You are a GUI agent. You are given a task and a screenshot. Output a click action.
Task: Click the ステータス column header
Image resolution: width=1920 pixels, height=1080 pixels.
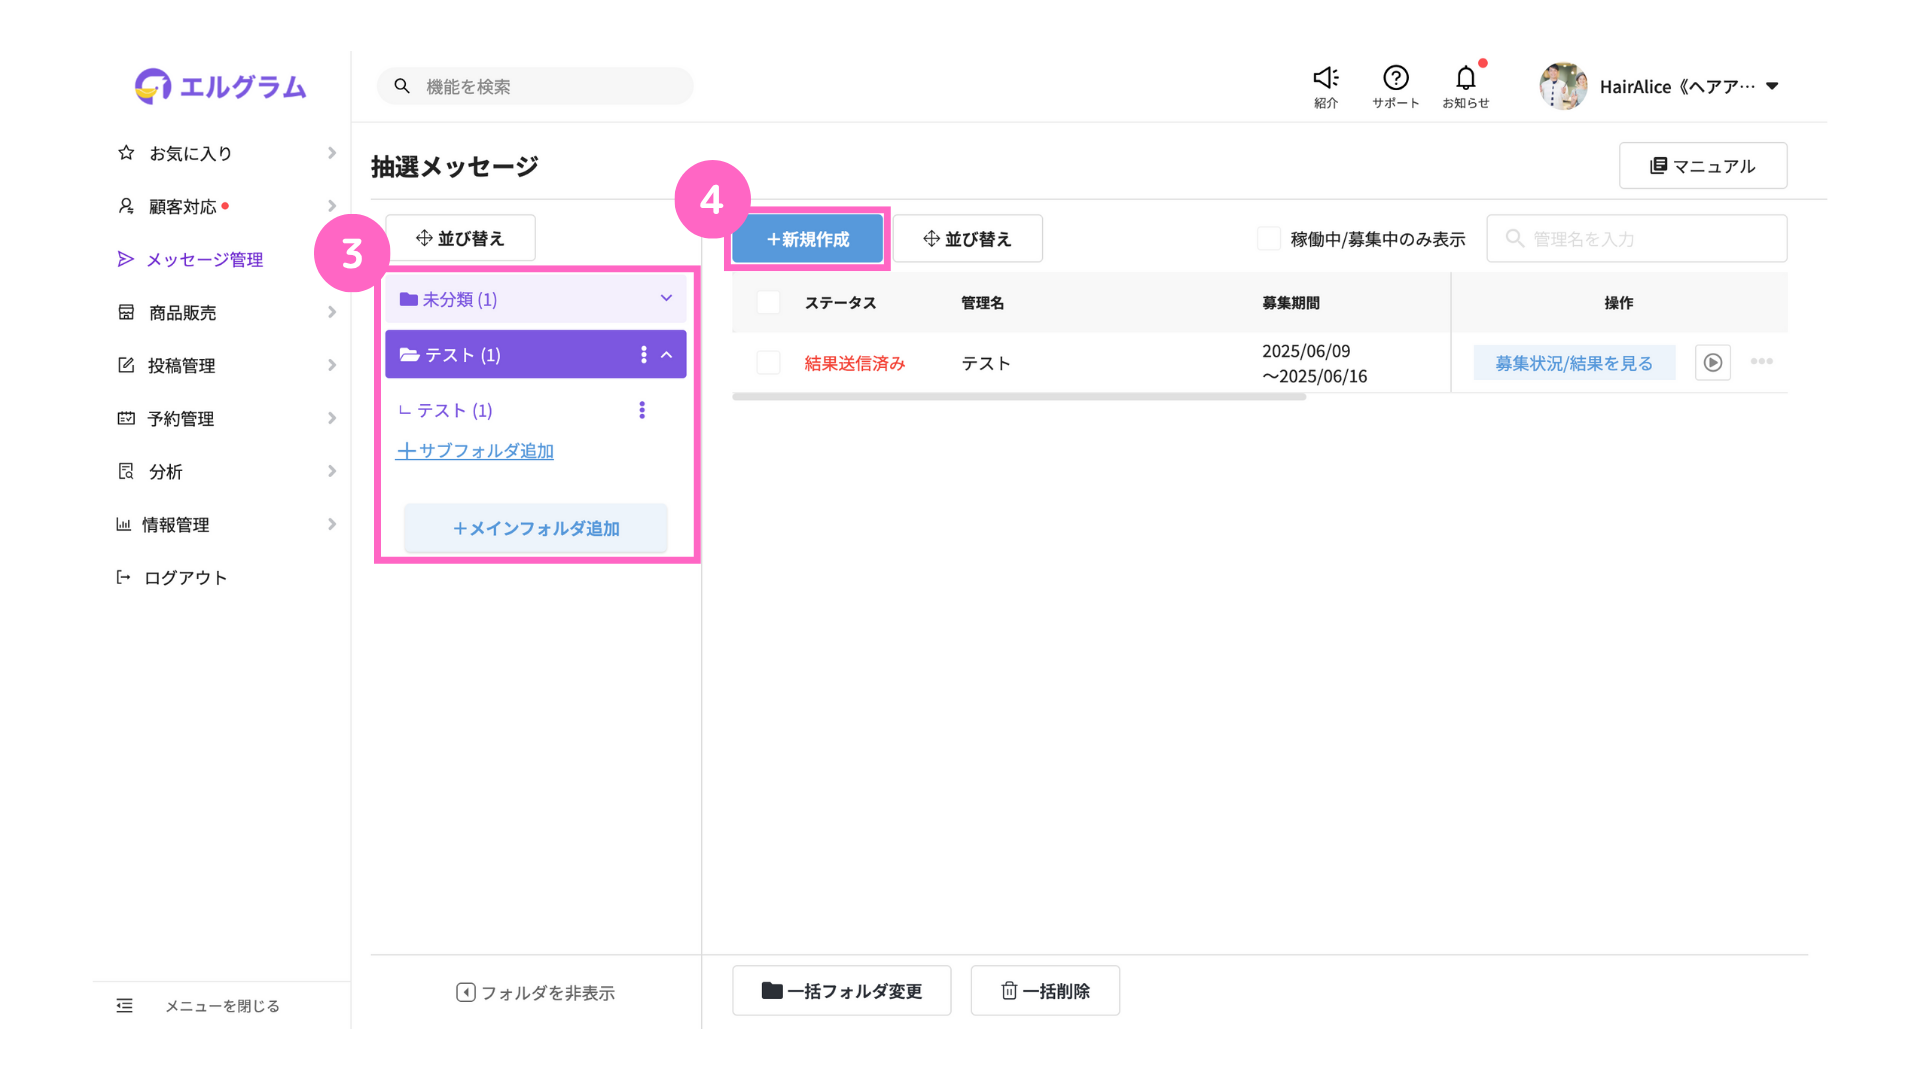point(840,302)
